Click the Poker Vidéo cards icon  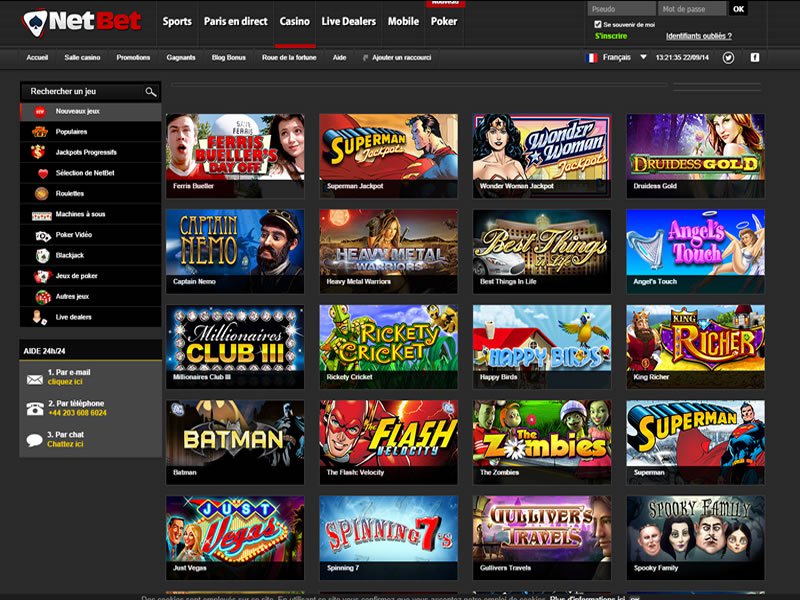coord(43,235)
